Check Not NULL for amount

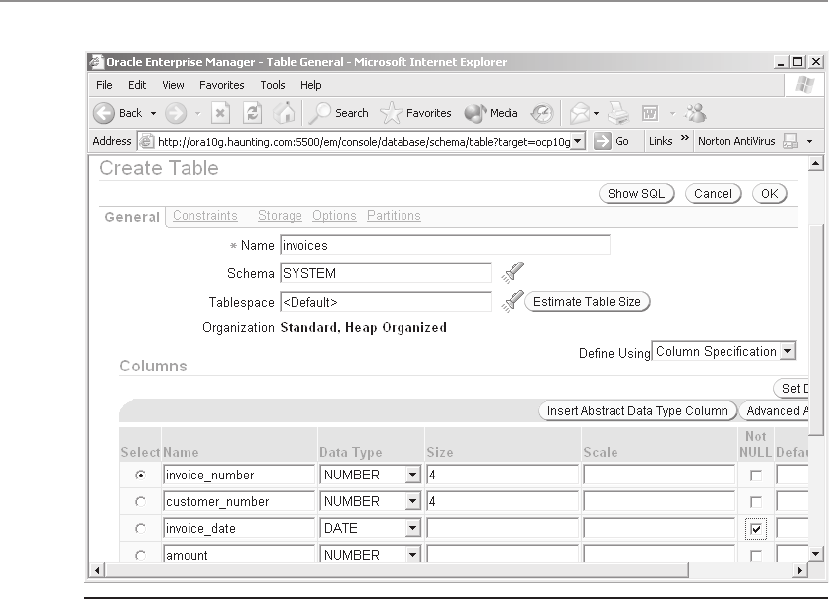[756, 556]
